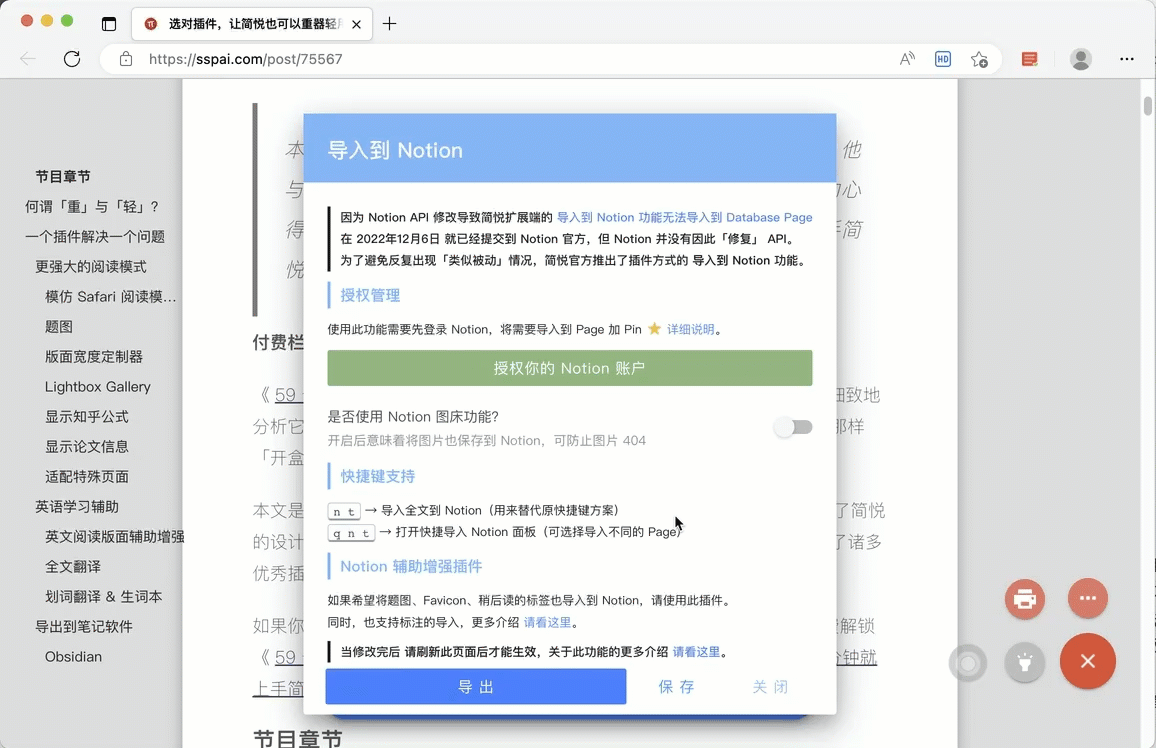Click the red printer floating button

1025,600
